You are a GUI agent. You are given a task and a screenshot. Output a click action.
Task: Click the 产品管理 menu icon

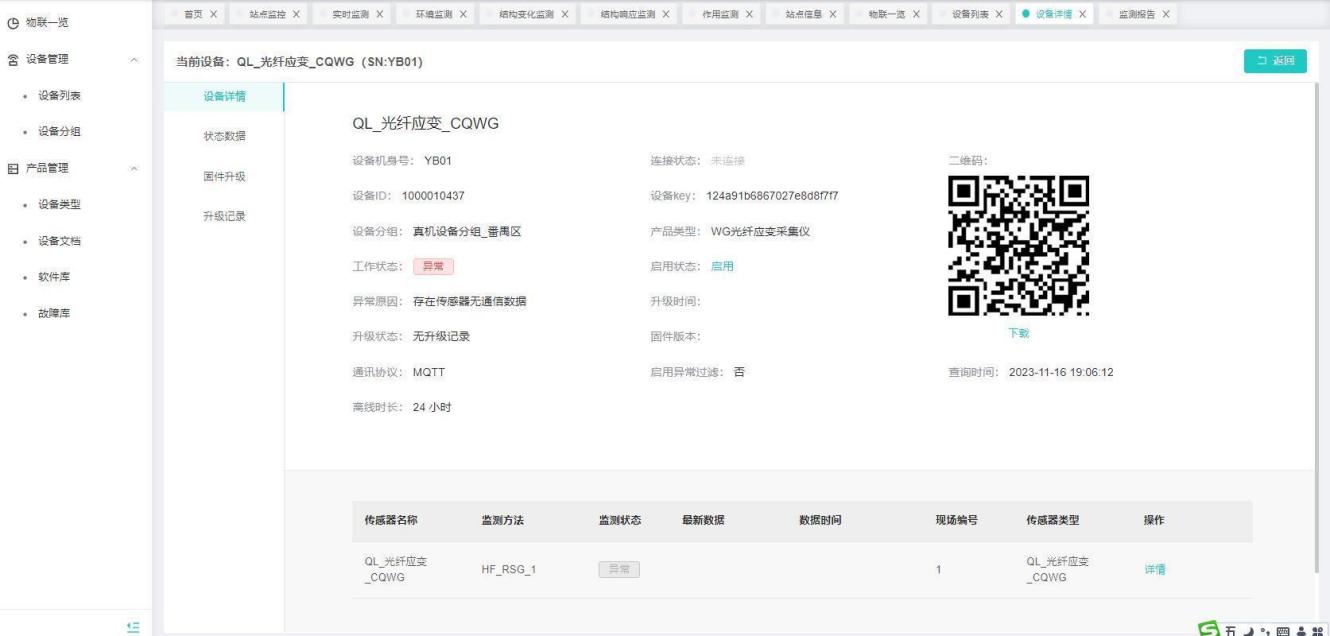(10, 168)
